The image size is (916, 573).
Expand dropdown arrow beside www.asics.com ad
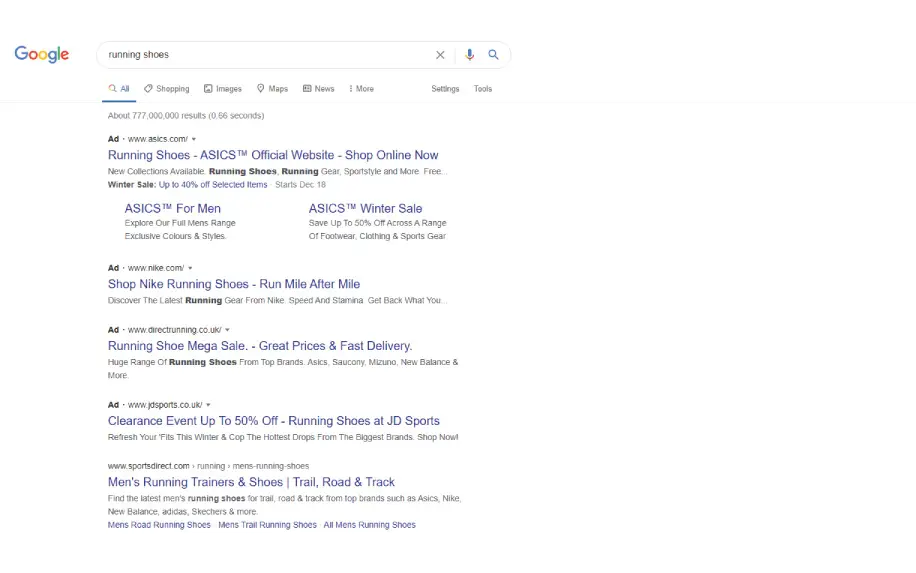(x=194, y=139)
